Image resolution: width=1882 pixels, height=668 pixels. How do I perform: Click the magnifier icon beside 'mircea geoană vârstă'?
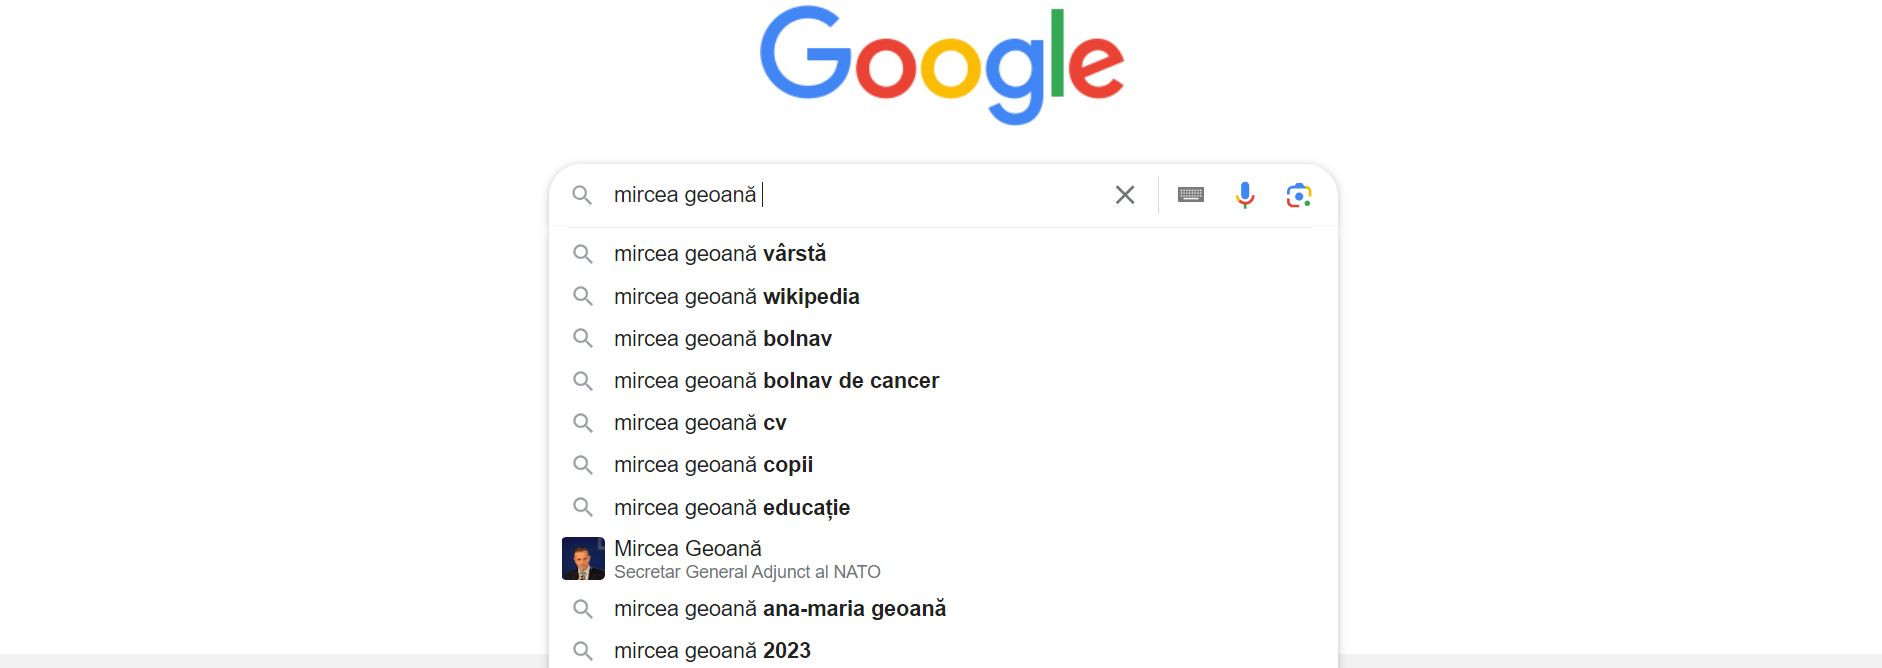584,254
